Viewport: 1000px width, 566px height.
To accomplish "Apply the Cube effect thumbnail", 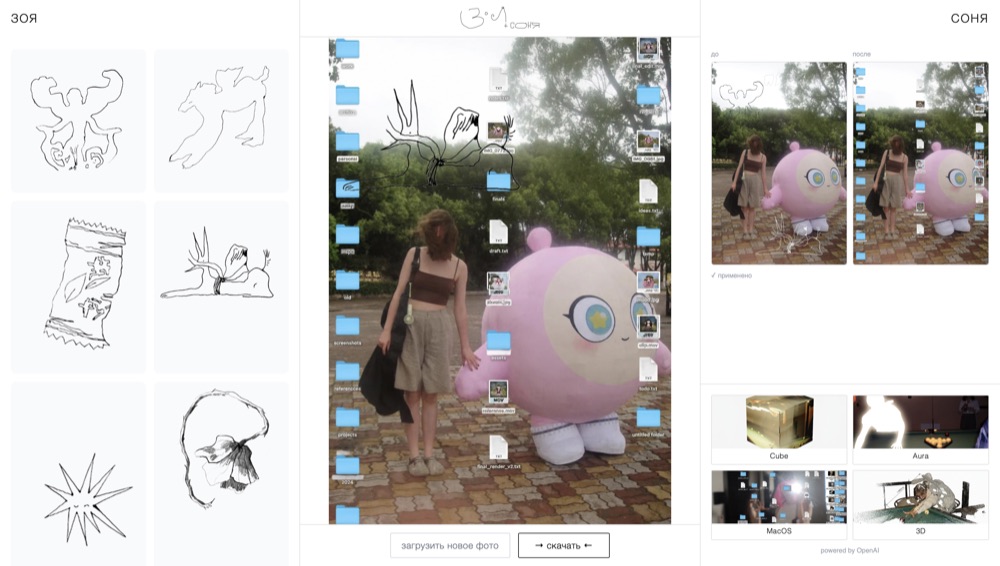I will [779, 422].
